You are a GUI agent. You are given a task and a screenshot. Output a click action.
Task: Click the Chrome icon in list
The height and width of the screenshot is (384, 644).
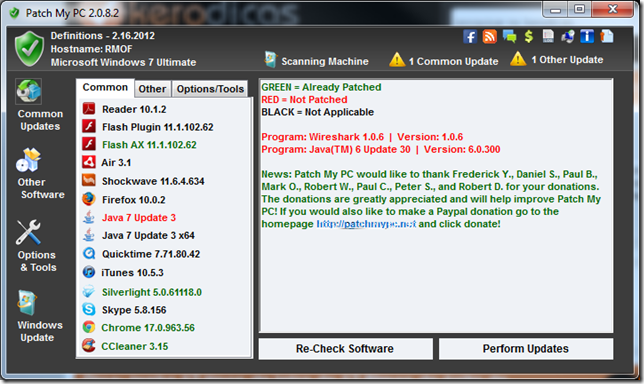coord(89,327)
